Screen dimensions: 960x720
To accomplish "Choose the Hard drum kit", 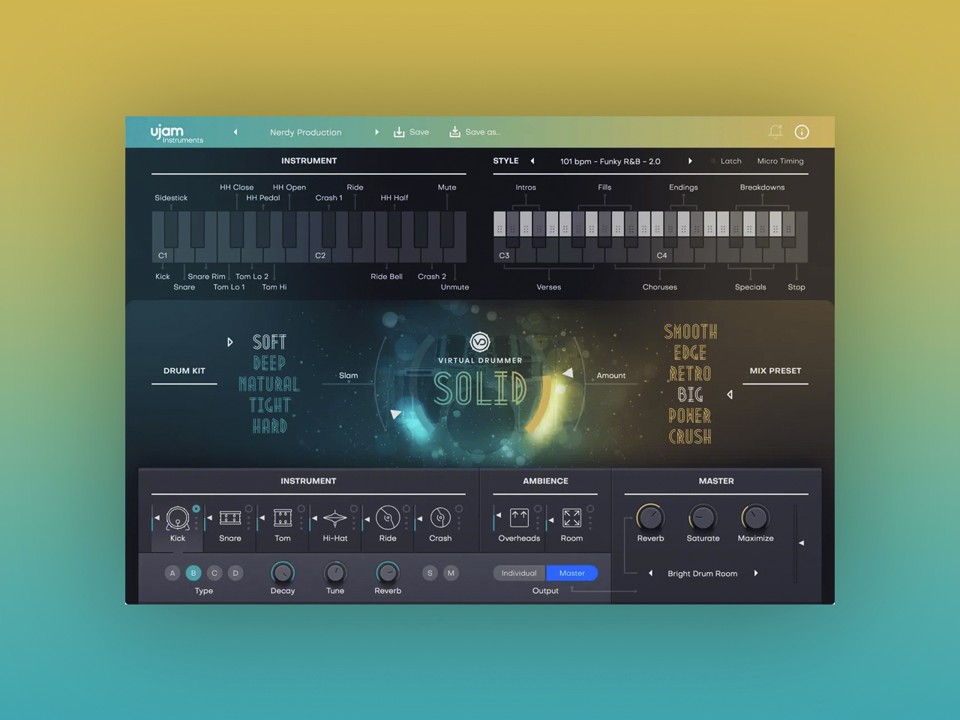I will pos(269,426).
